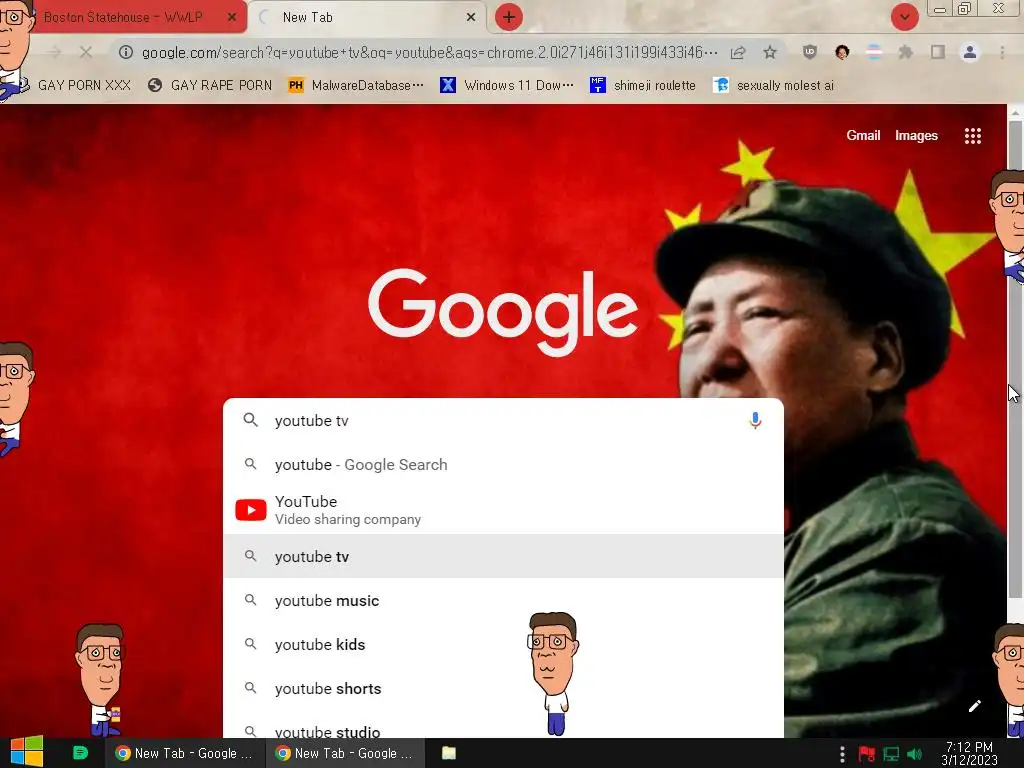
Task: Stop loading page with the X button
Action: (86, 52)
